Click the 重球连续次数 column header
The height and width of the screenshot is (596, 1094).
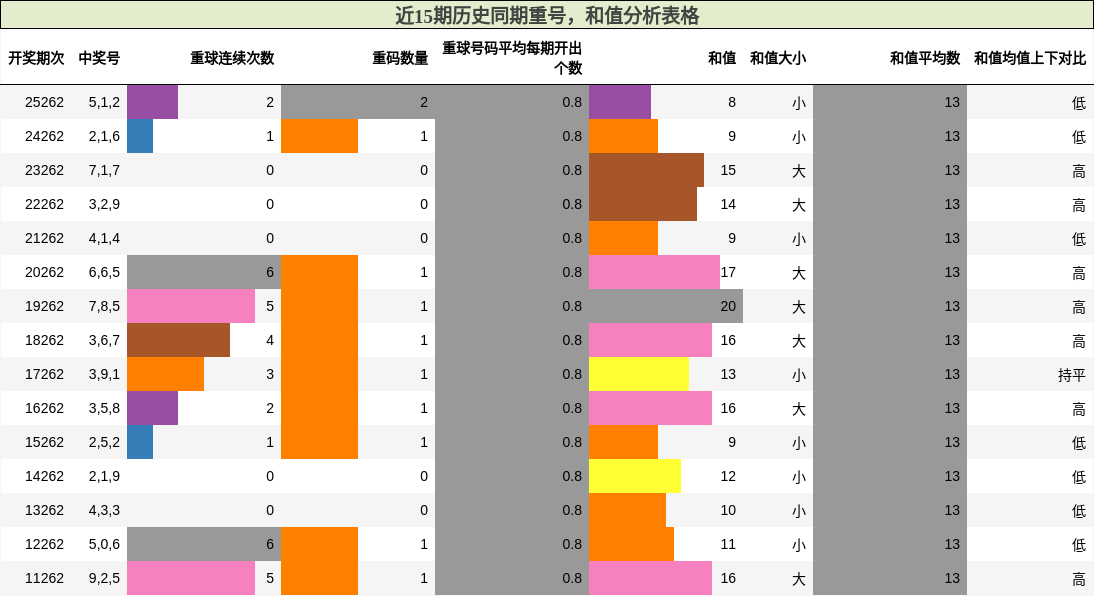(232, 58)
